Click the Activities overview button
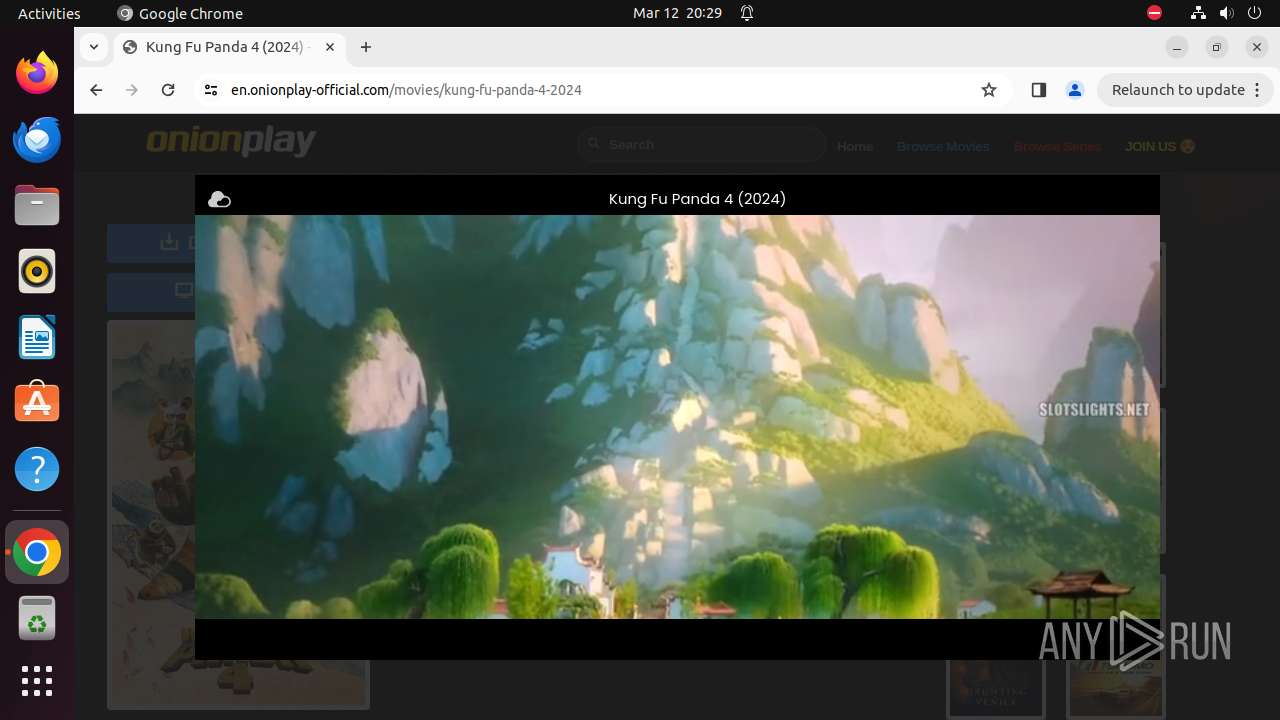The image size is (1280, 720). [49, 13]
